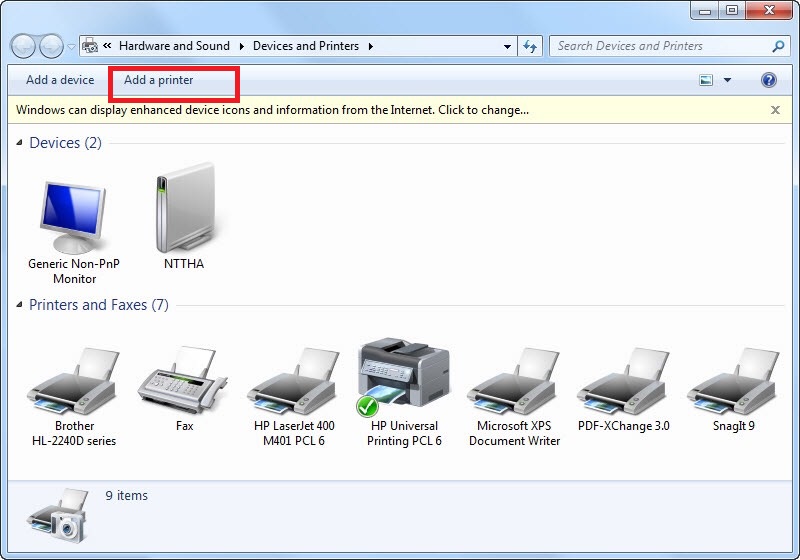
Task: Select the Fax machine icon
Action: point(182,380)
